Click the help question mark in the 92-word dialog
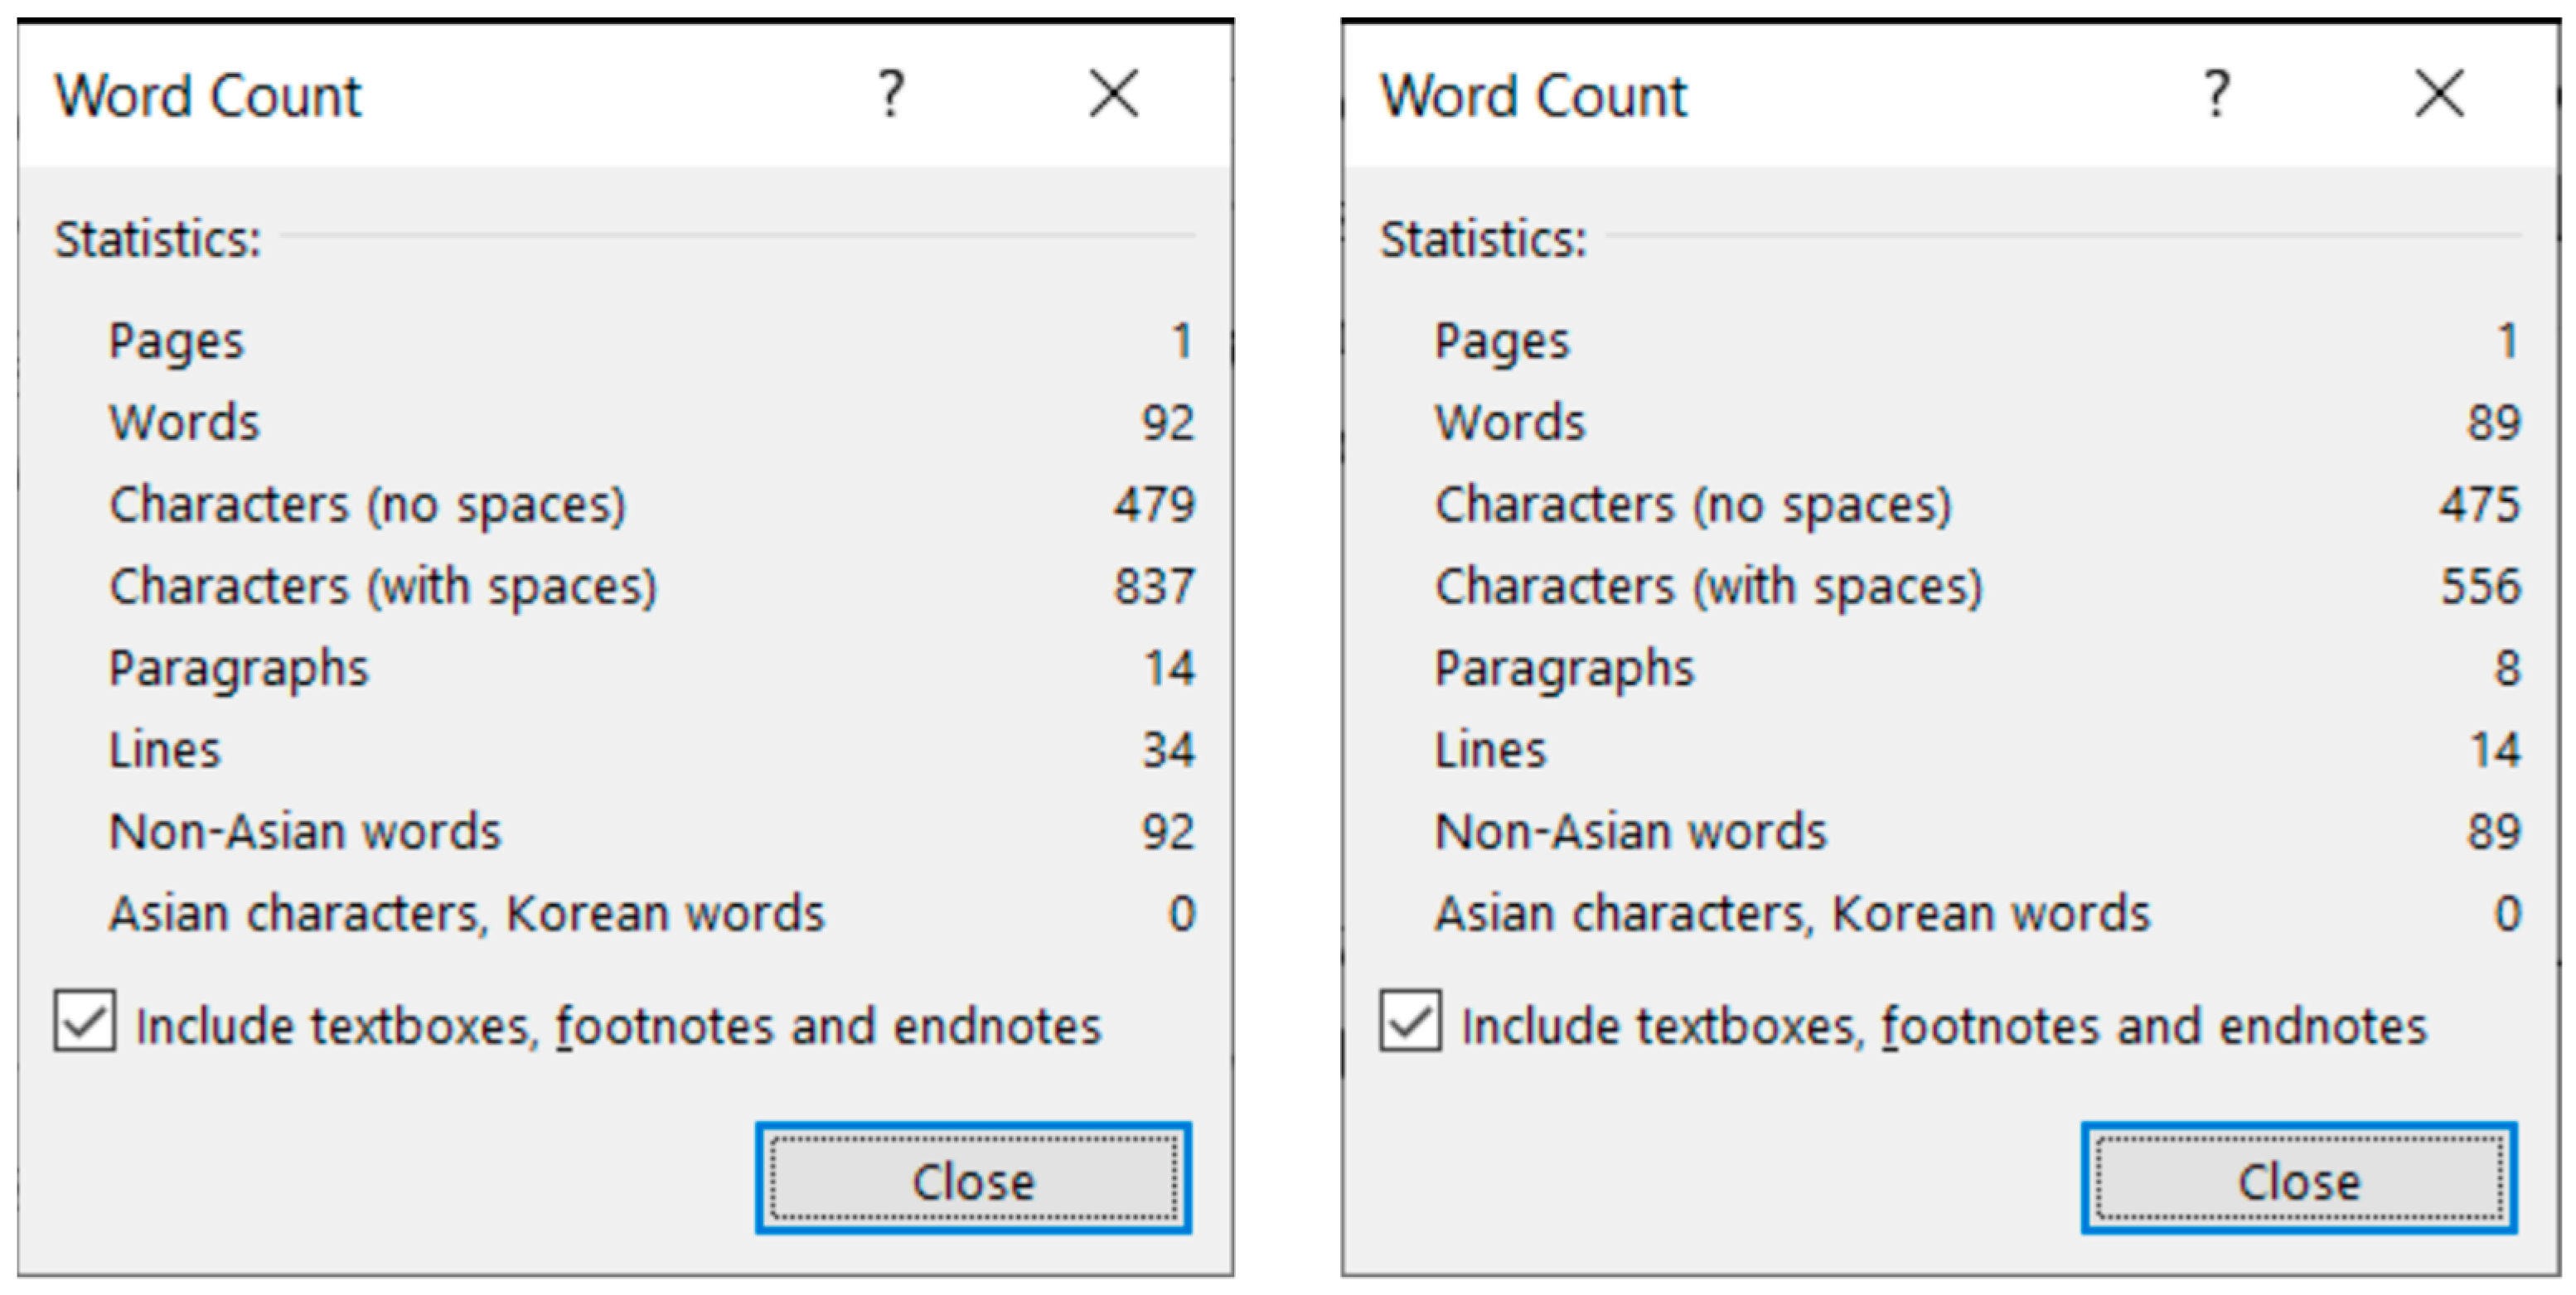This screenshot has width=2576, height=1295. 891,94
